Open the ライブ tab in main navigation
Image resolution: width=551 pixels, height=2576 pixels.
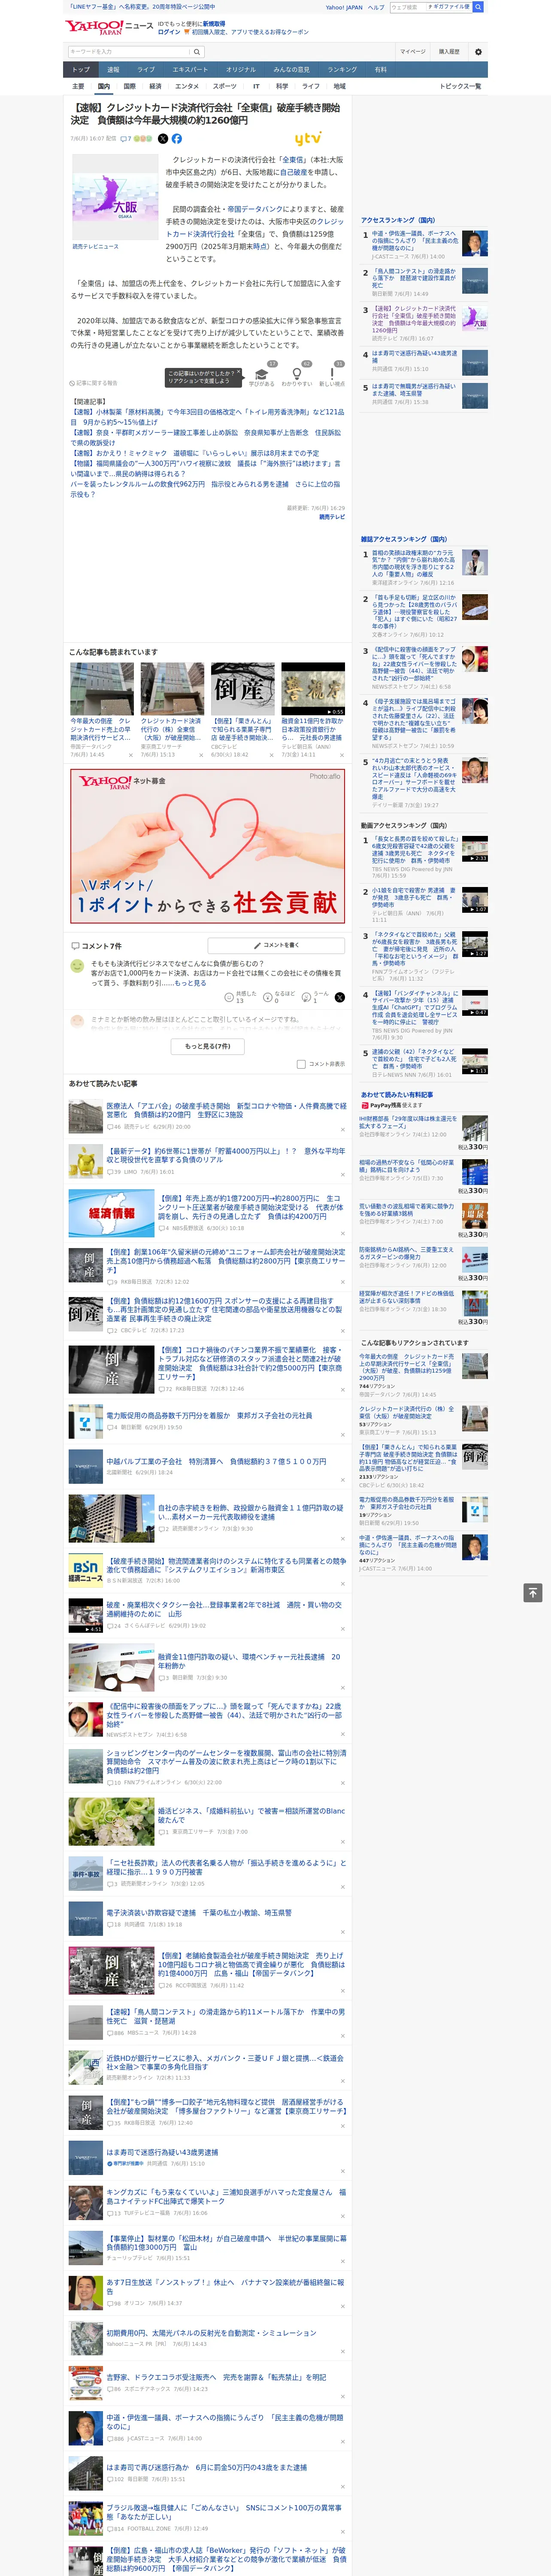(146, 70)
